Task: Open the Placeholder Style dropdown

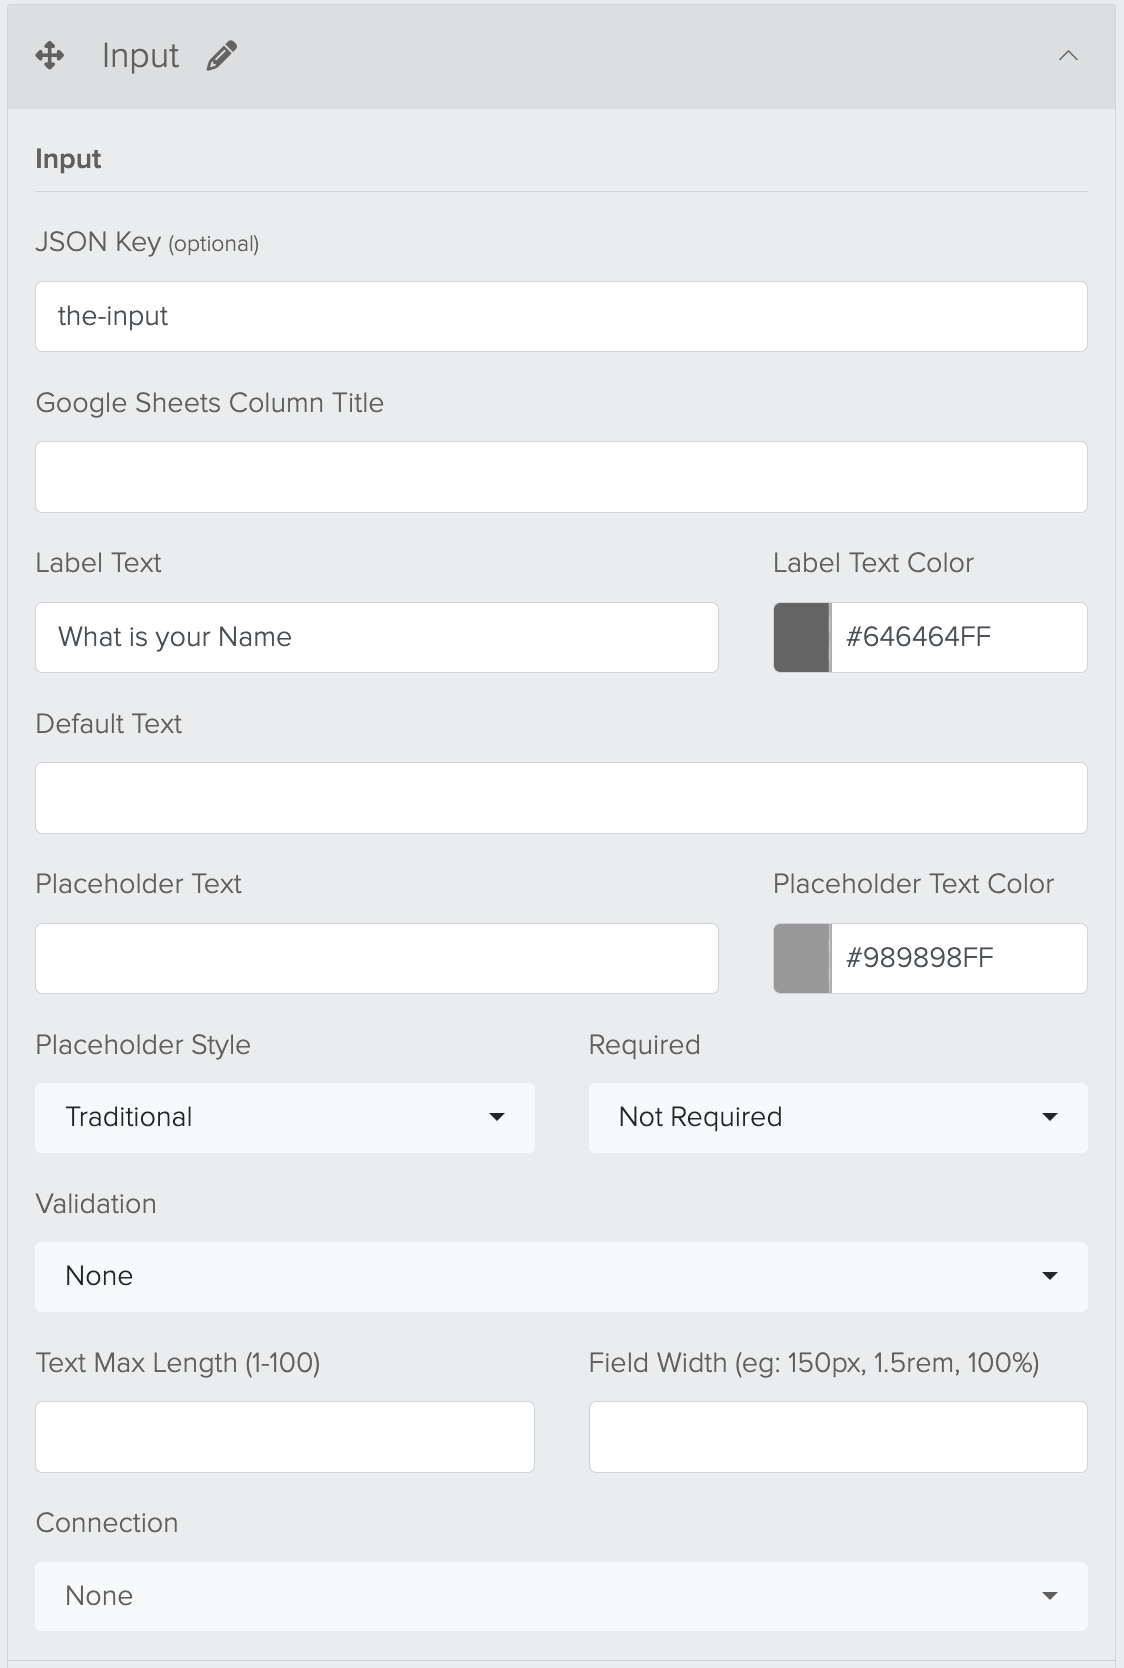Action: (x=285, y=1117)
